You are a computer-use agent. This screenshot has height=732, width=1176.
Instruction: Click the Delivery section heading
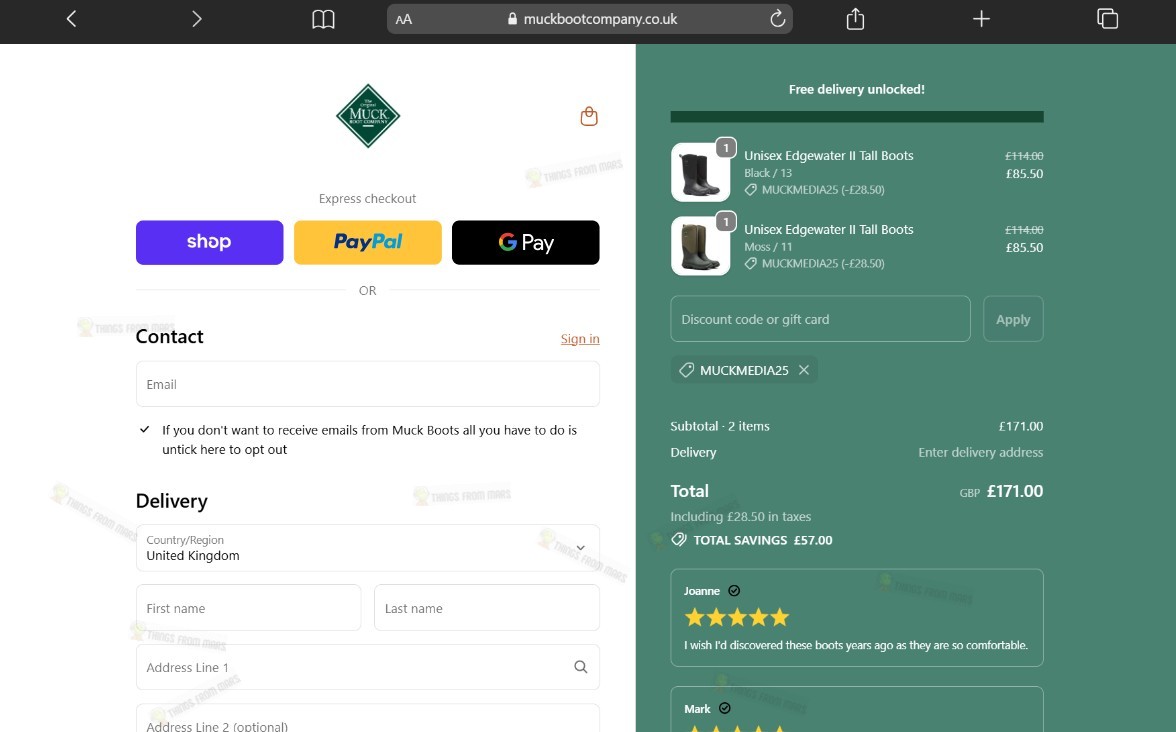[172, 501]
